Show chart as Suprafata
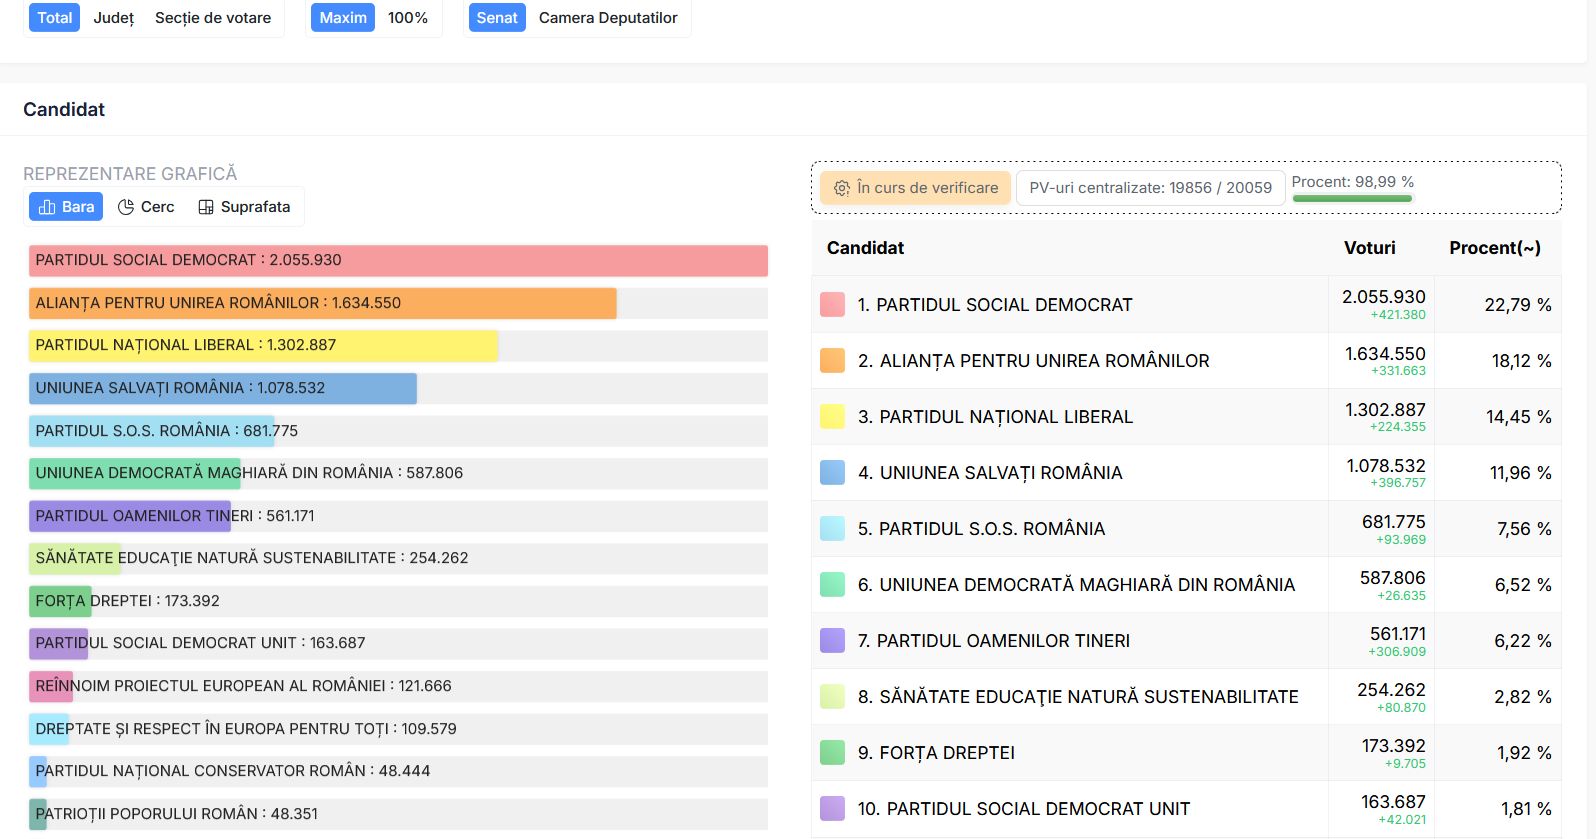 coord(244,207)
